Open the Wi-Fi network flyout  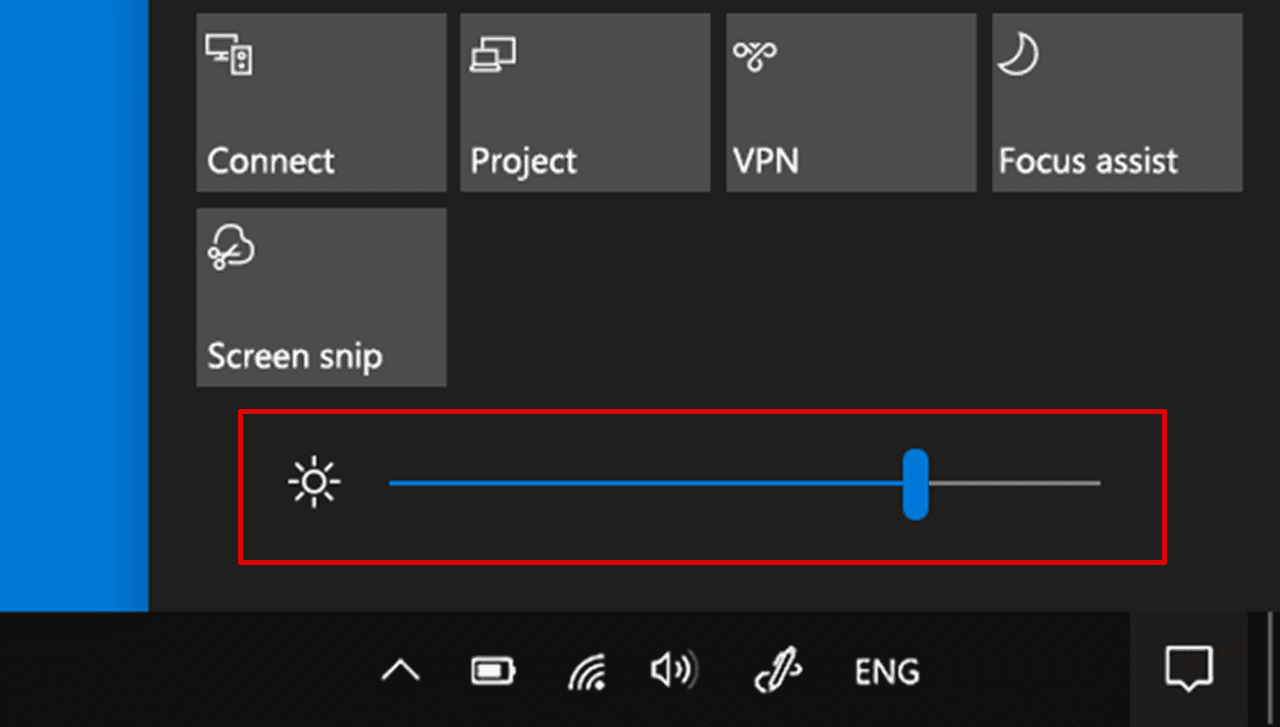[x=587, y=671]
